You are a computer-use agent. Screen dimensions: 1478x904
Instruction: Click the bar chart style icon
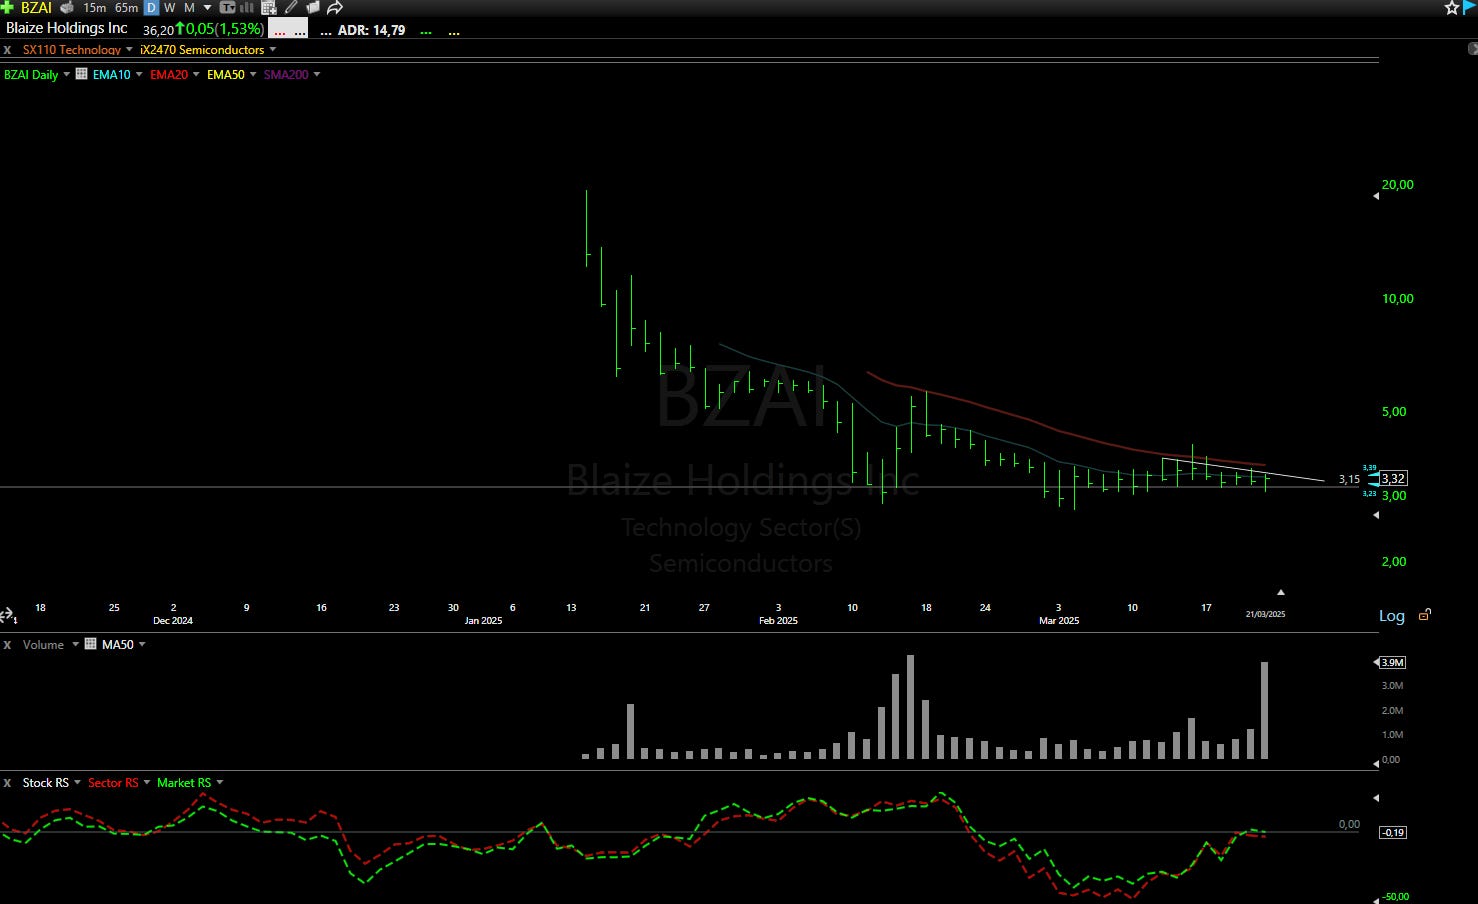(246, 7)
